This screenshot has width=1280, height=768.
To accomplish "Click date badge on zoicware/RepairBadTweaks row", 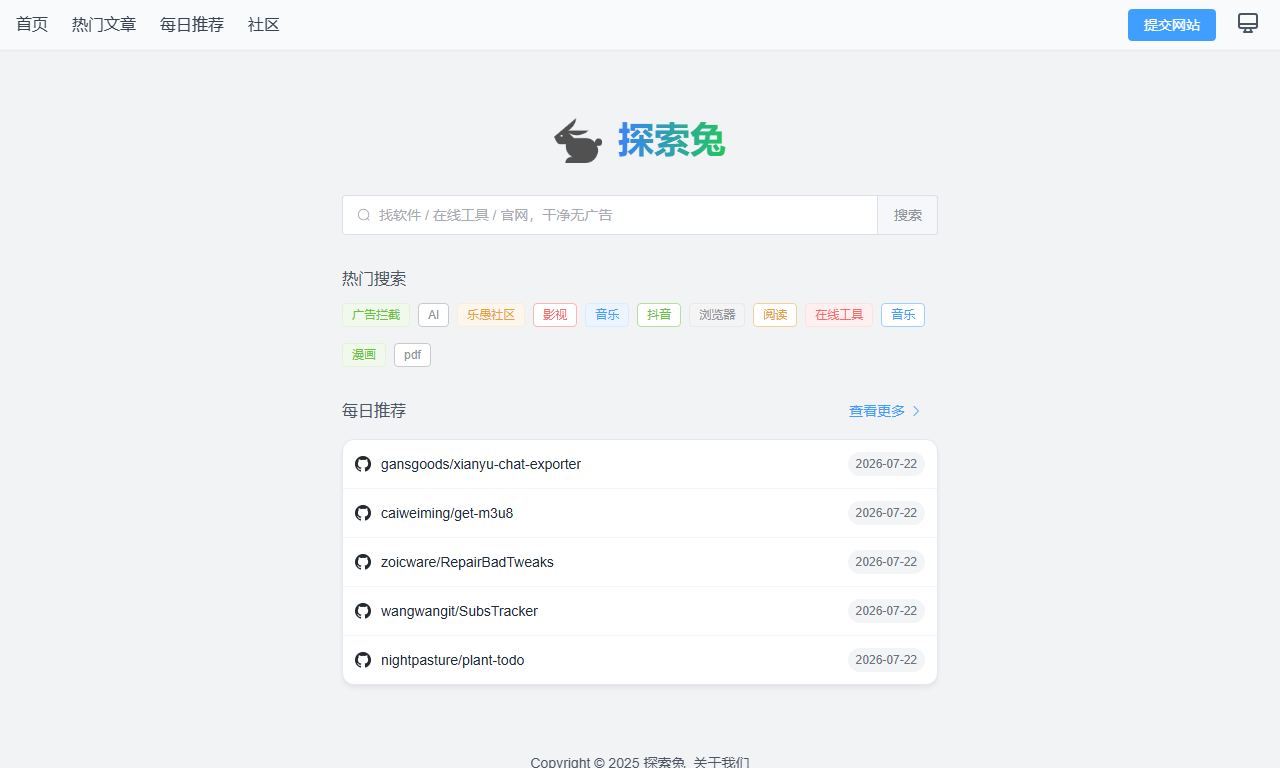I will 886,562.
